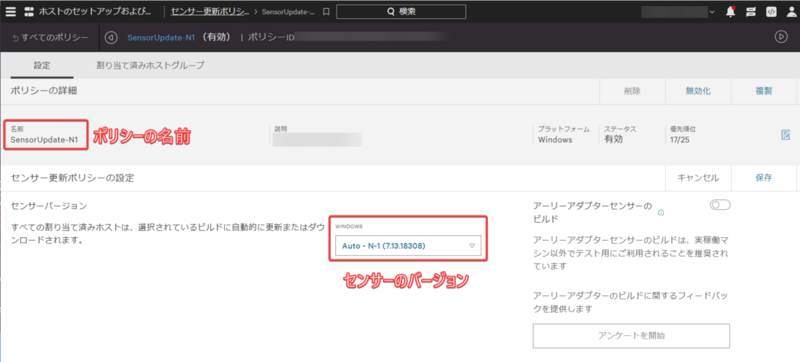Go to previous policy arrow
800x362 pixels.
[110, 37]
